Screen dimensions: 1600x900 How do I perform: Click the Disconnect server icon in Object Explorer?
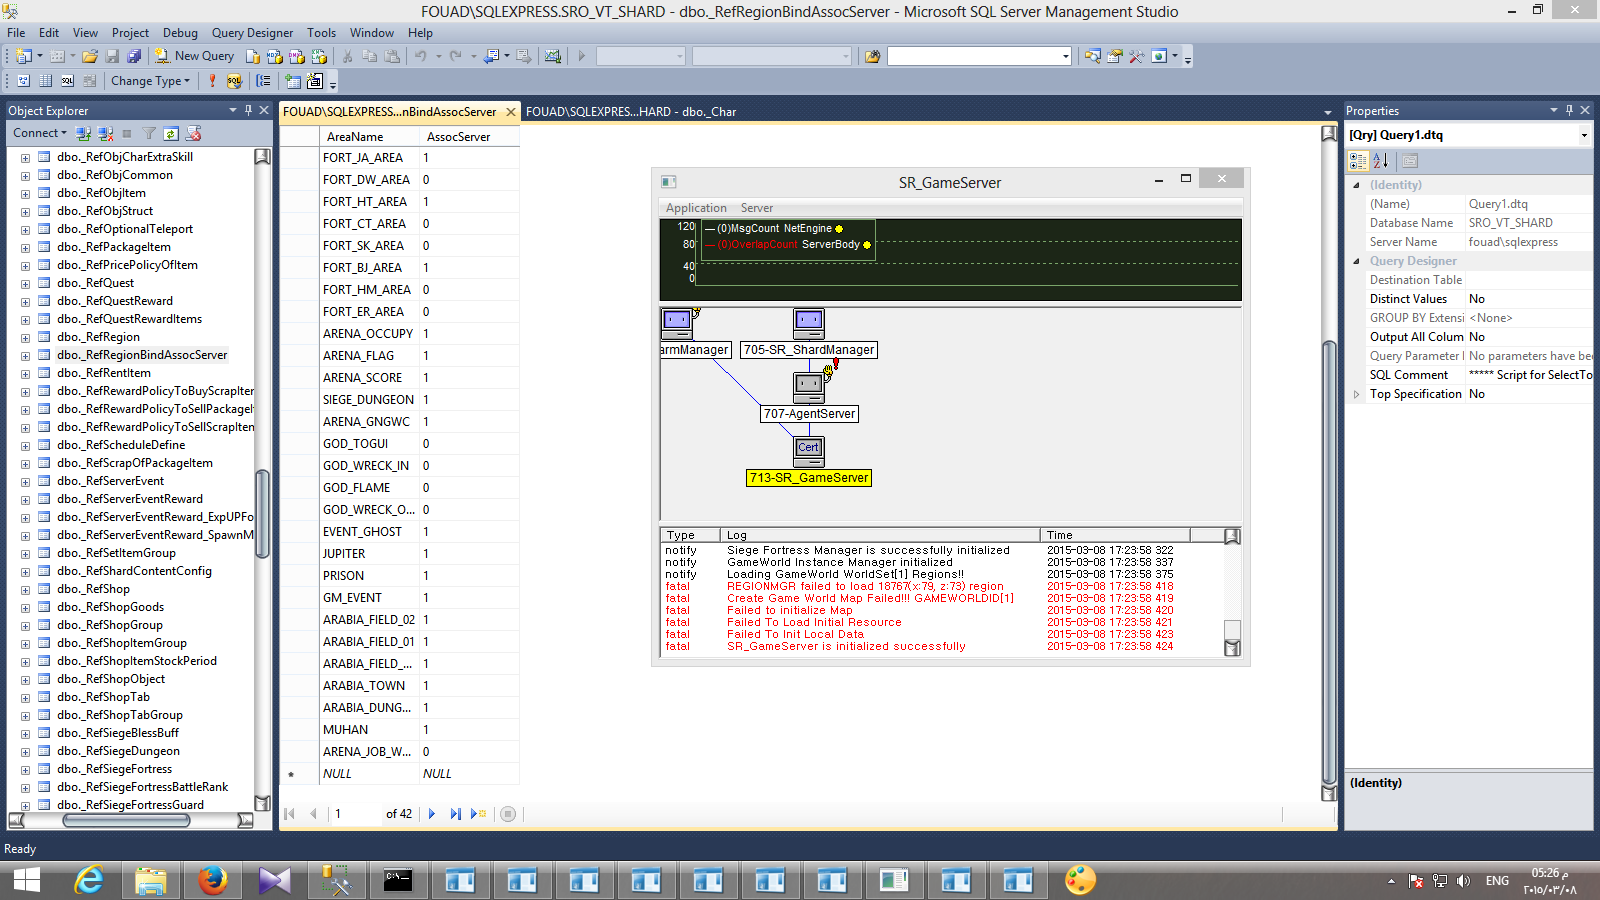(105, 133)
